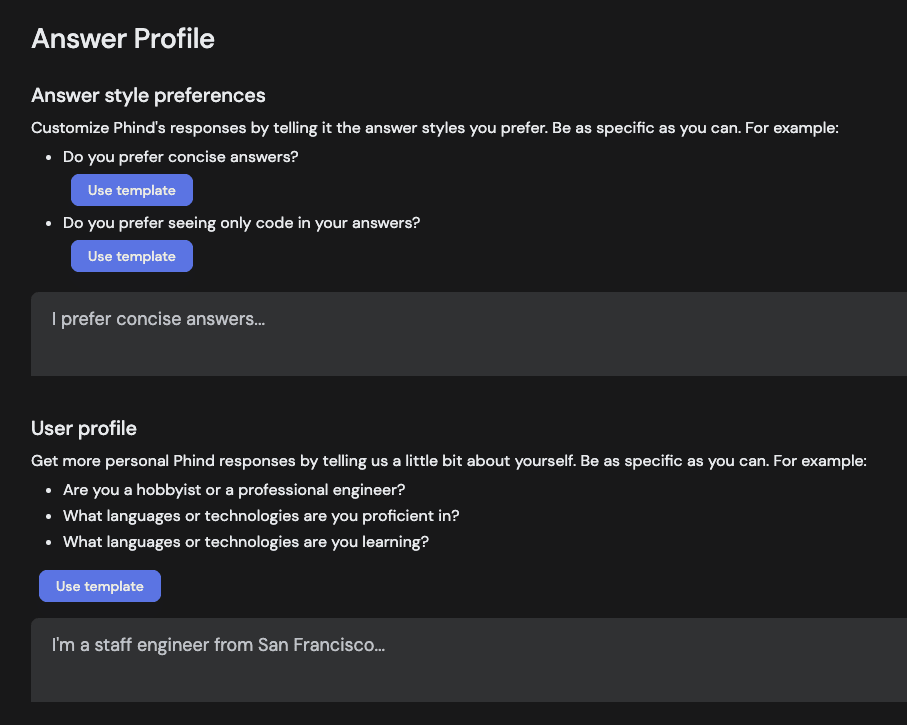Click the bullet before the first question

click(49, 157)
